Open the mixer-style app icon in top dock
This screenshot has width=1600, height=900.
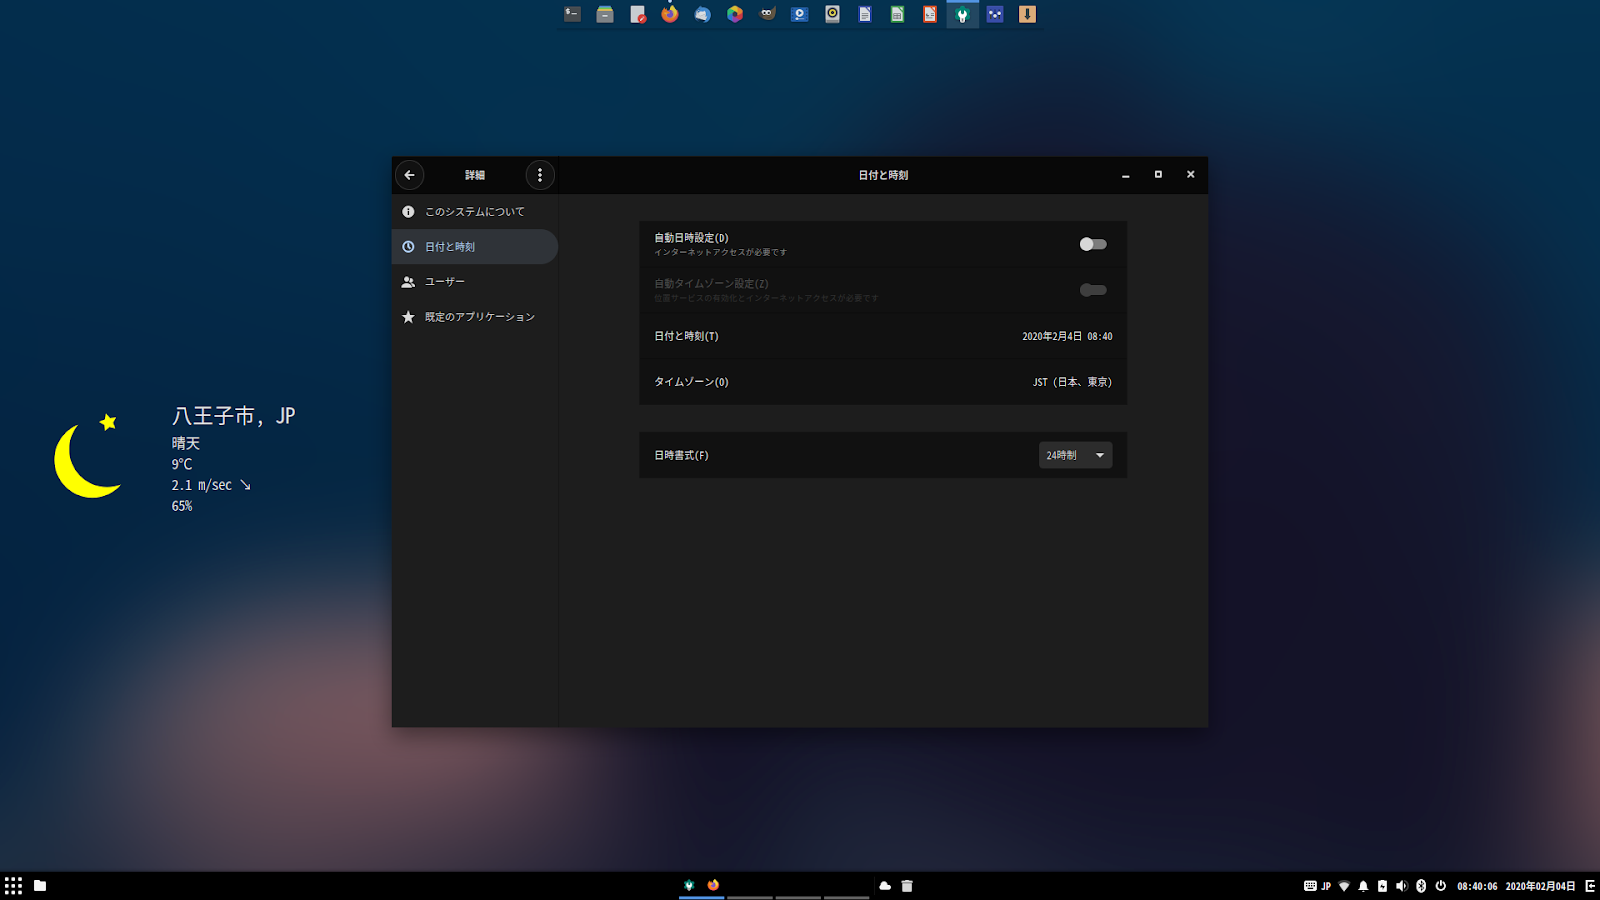tap(995, 14)
